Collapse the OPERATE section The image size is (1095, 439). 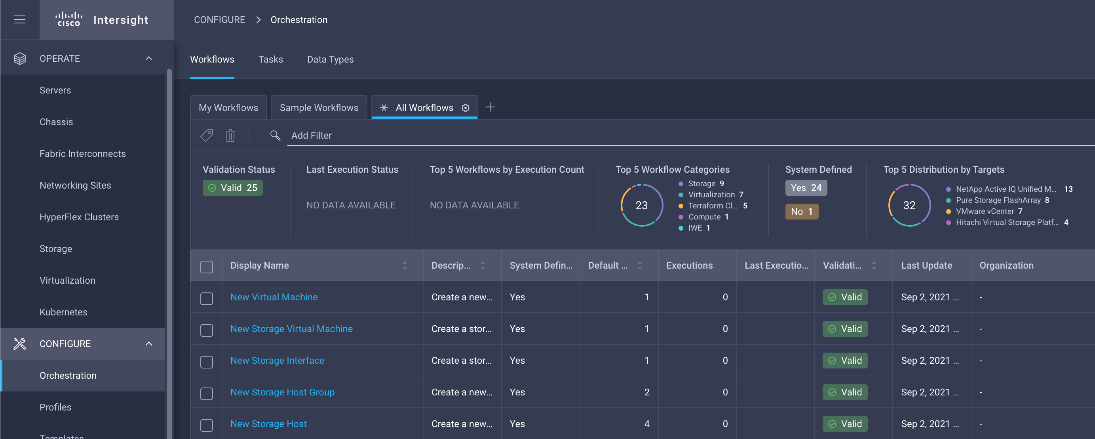149,59
